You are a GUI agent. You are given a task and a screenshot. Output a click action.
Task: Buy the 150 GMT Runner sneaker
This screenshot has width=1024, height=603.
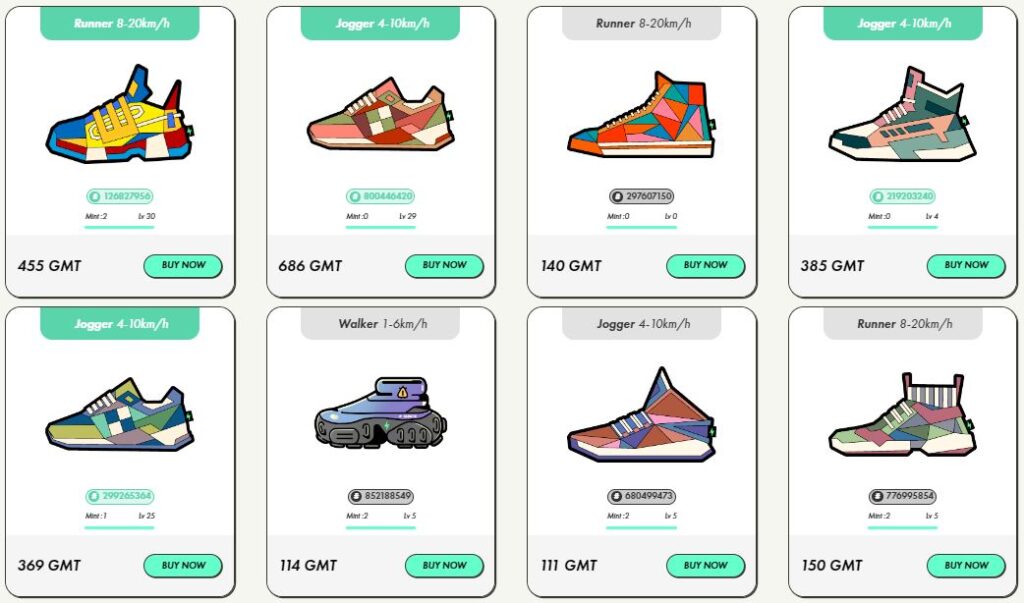(966, 565)
